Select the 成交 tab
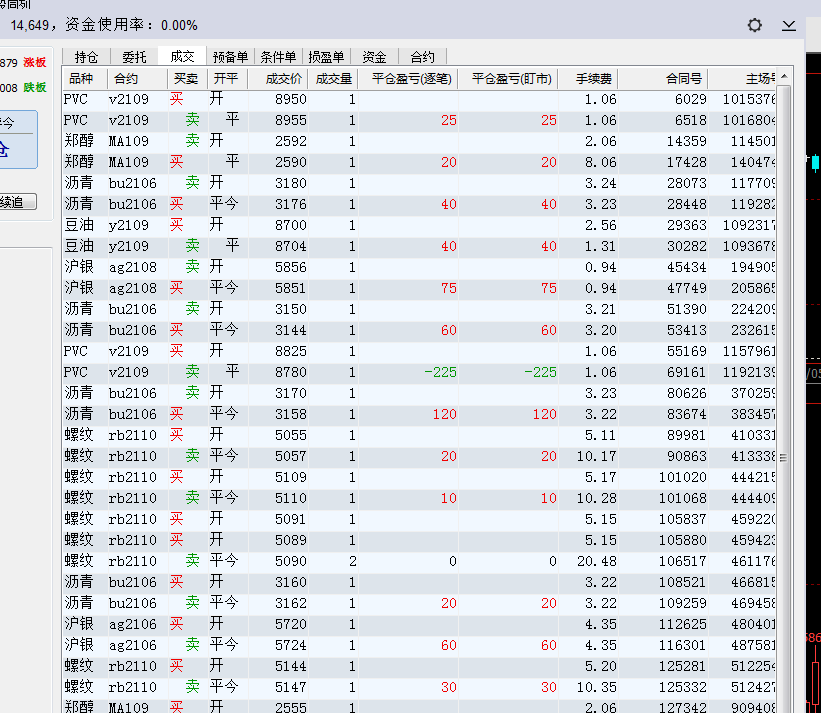Screen dimensions: 821x713 (x=182, y=56)
